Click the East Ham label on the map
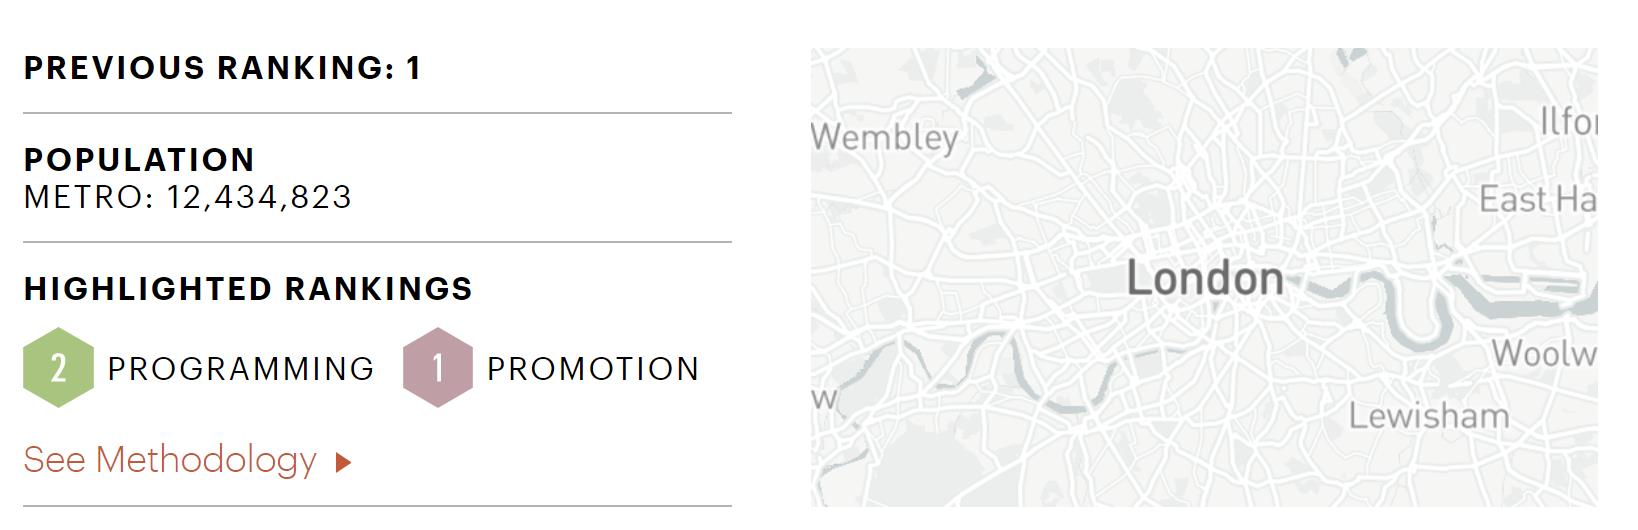Viewport: 1638px width, 530px height. tap(1538, 199)
